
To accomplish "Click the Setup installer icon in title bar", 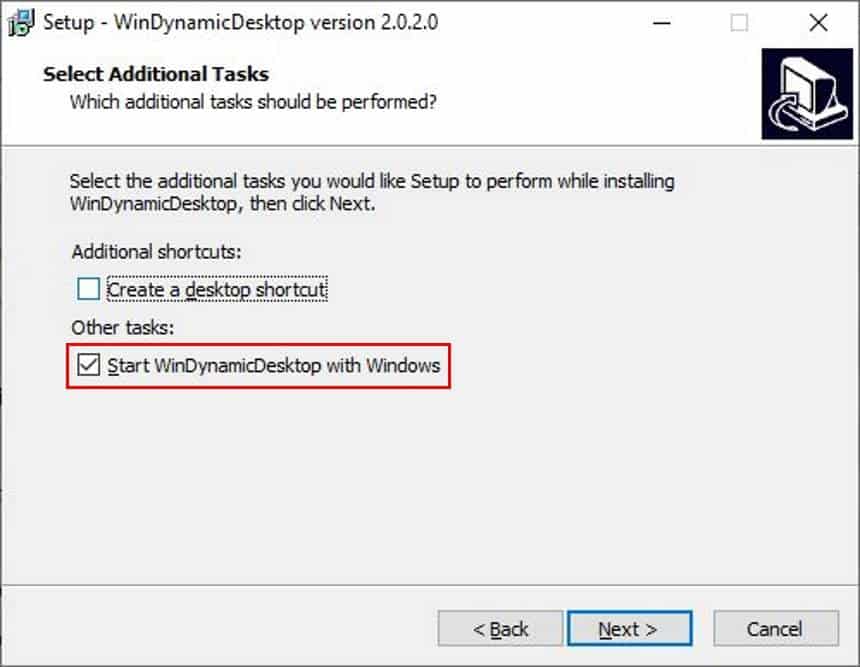I will 21,23.
